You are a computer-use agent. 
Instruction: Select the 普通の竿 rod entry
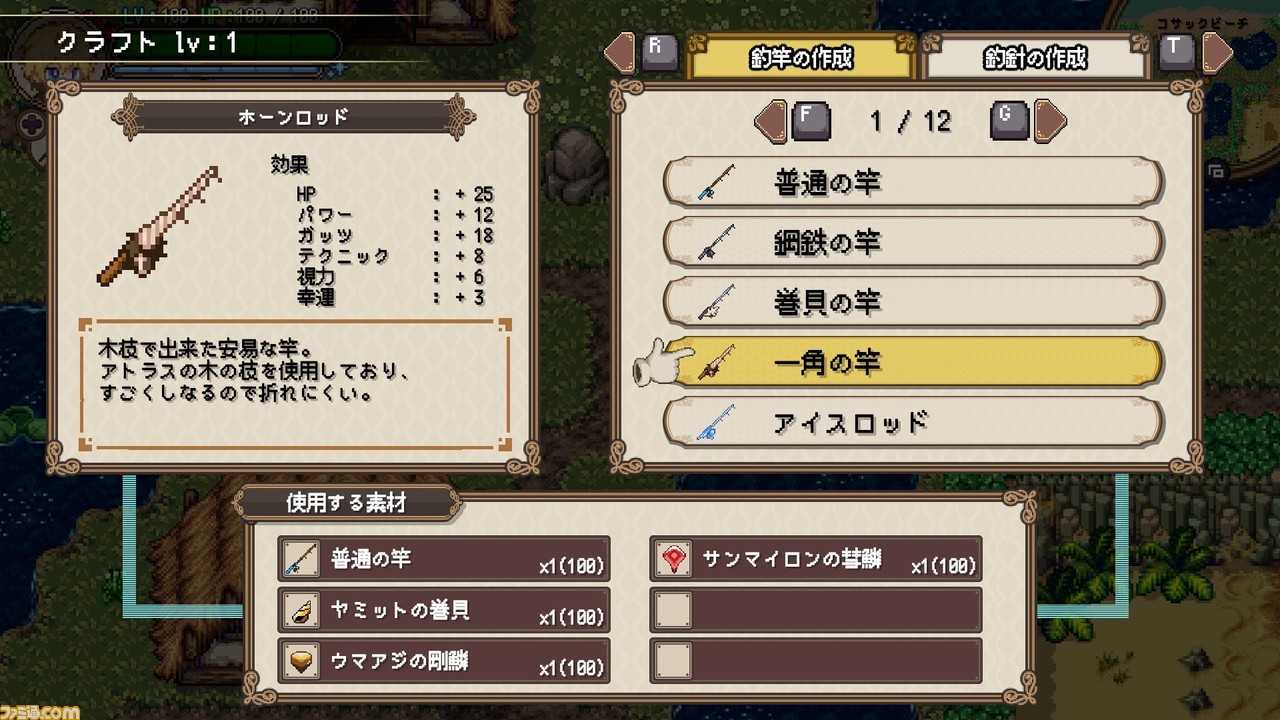[913, 182]
